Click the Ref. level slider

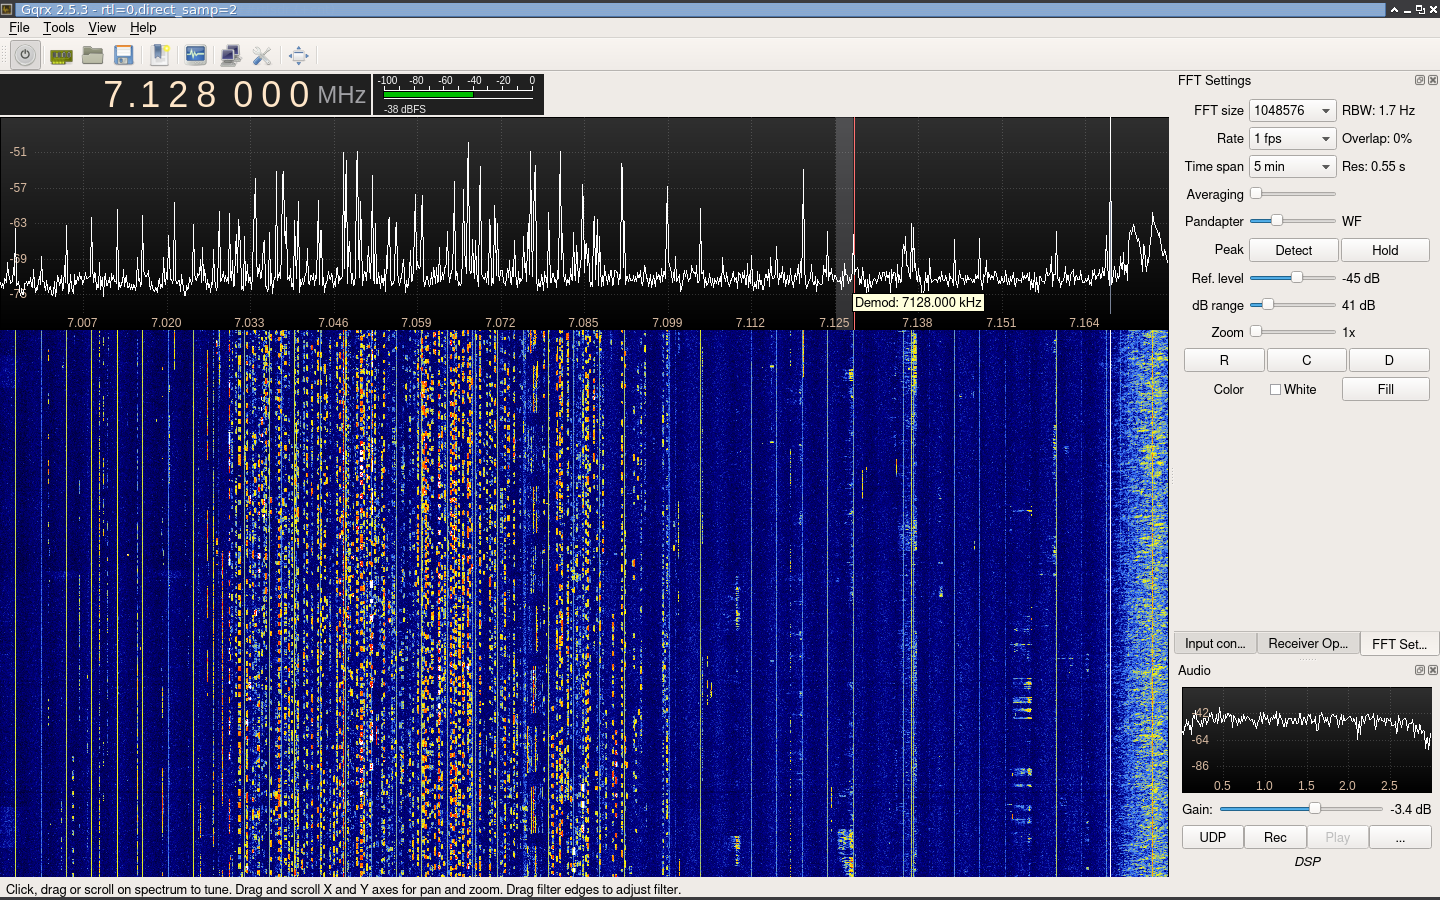1292,278
